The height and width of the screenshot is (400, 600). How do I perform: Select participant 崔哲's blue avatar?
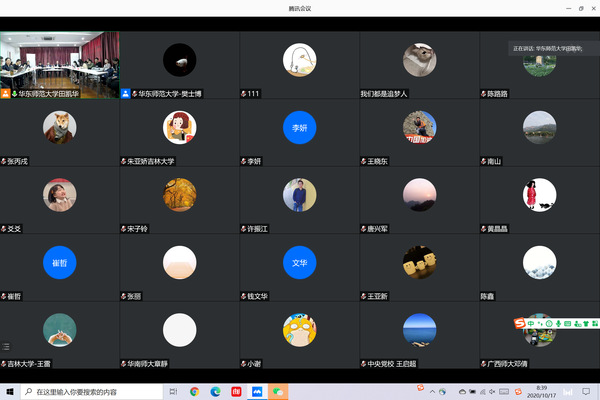(59, 262)
